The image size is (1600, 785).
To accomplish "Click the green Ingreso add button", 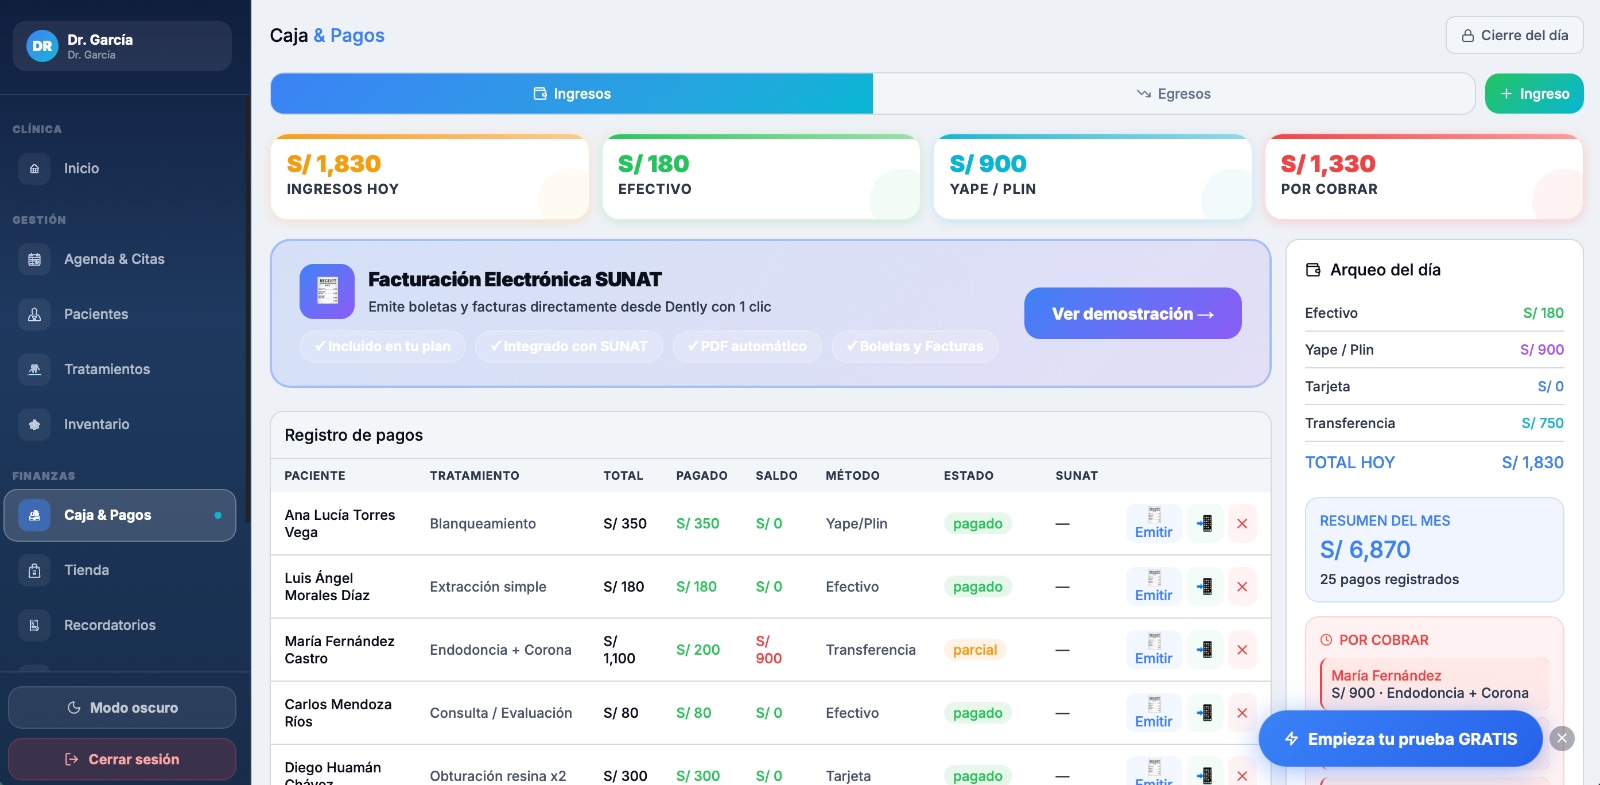I will pos(1534,94).
